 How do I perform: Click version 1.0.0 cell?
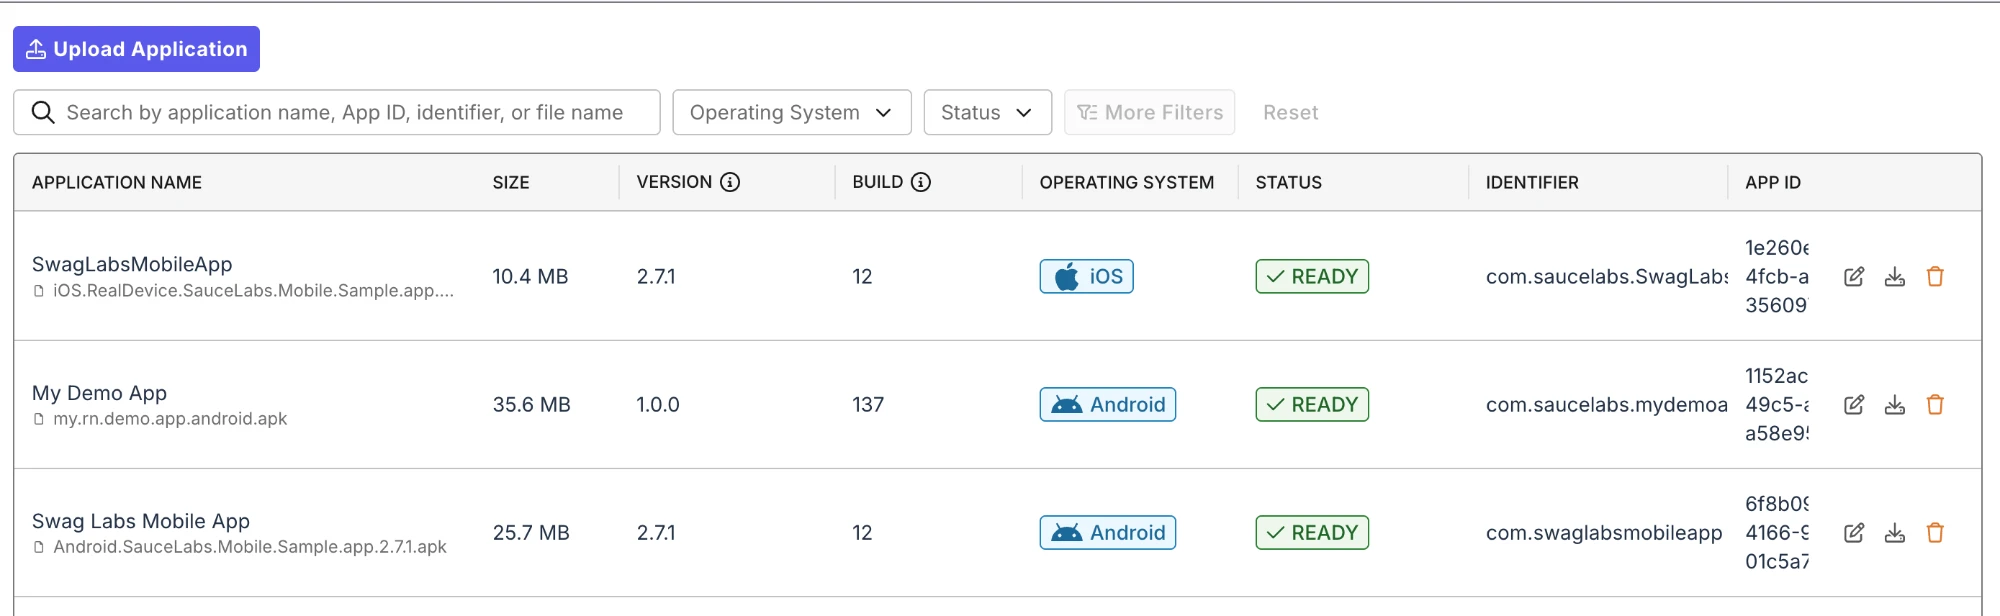[x=658, y=404]
